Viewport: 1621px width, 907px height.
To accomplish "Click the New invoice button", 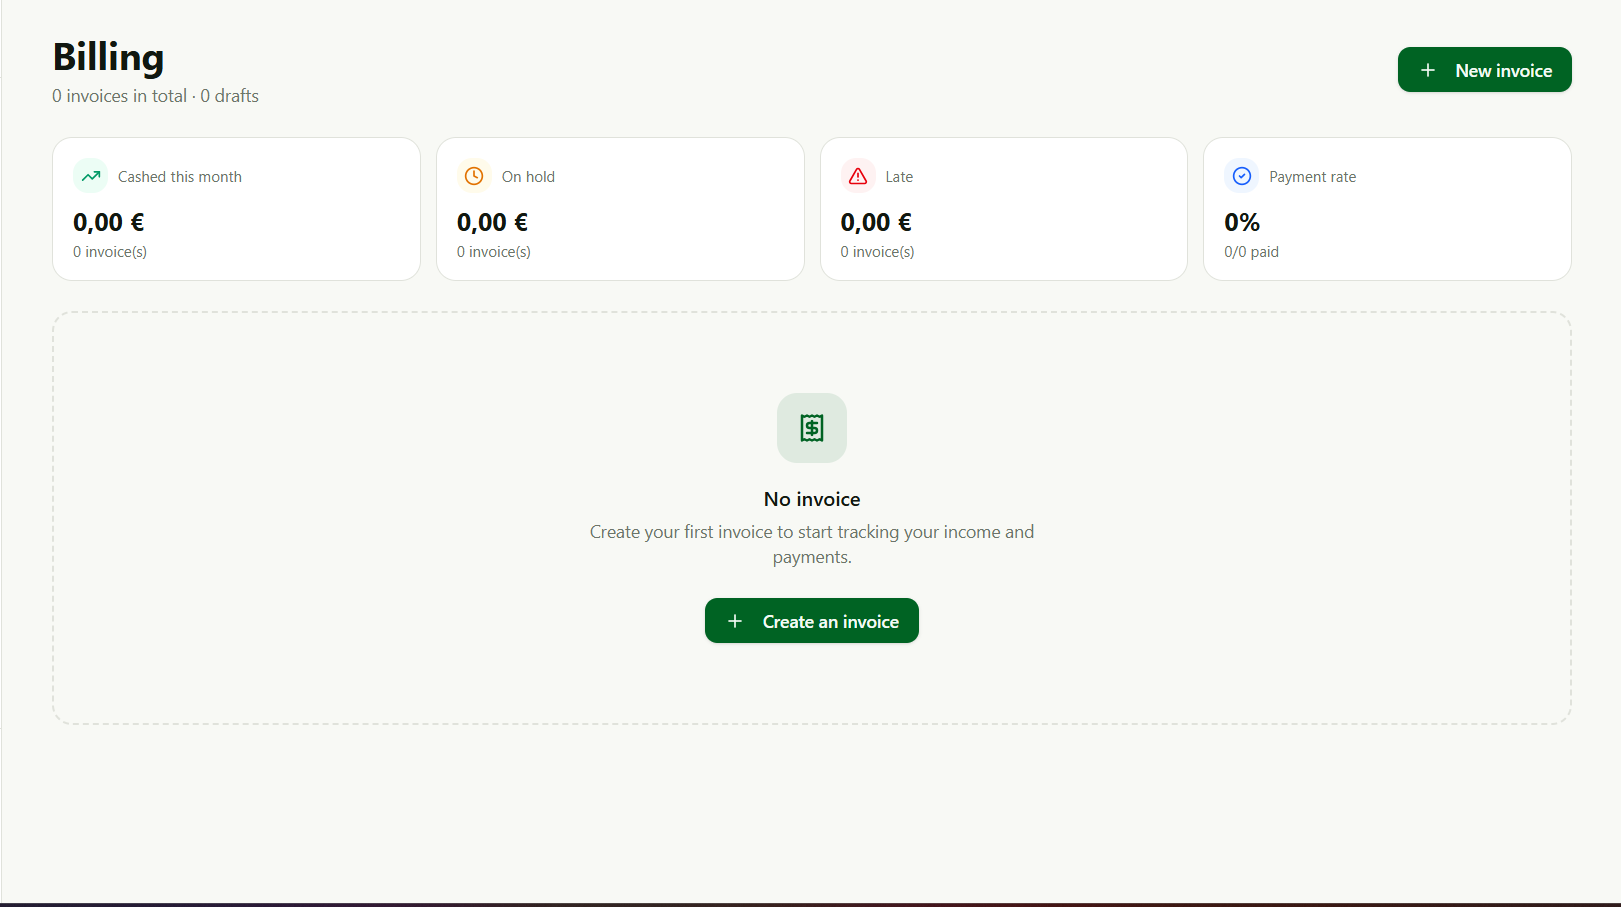I will coord(1484,70).
